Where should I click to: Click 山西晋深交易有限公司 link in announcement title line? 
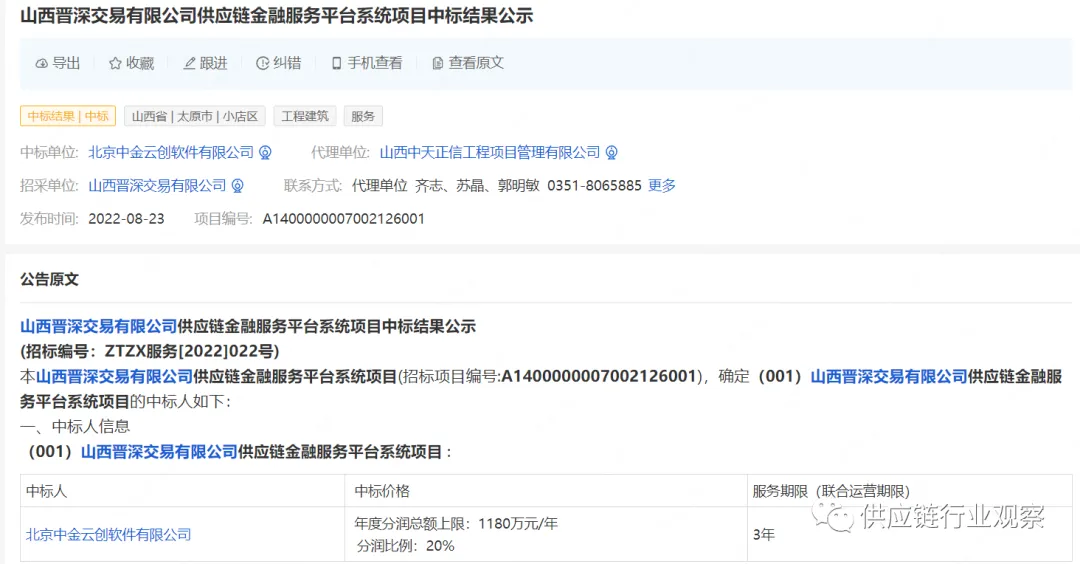pyautogui.click(x=98, y=326)
